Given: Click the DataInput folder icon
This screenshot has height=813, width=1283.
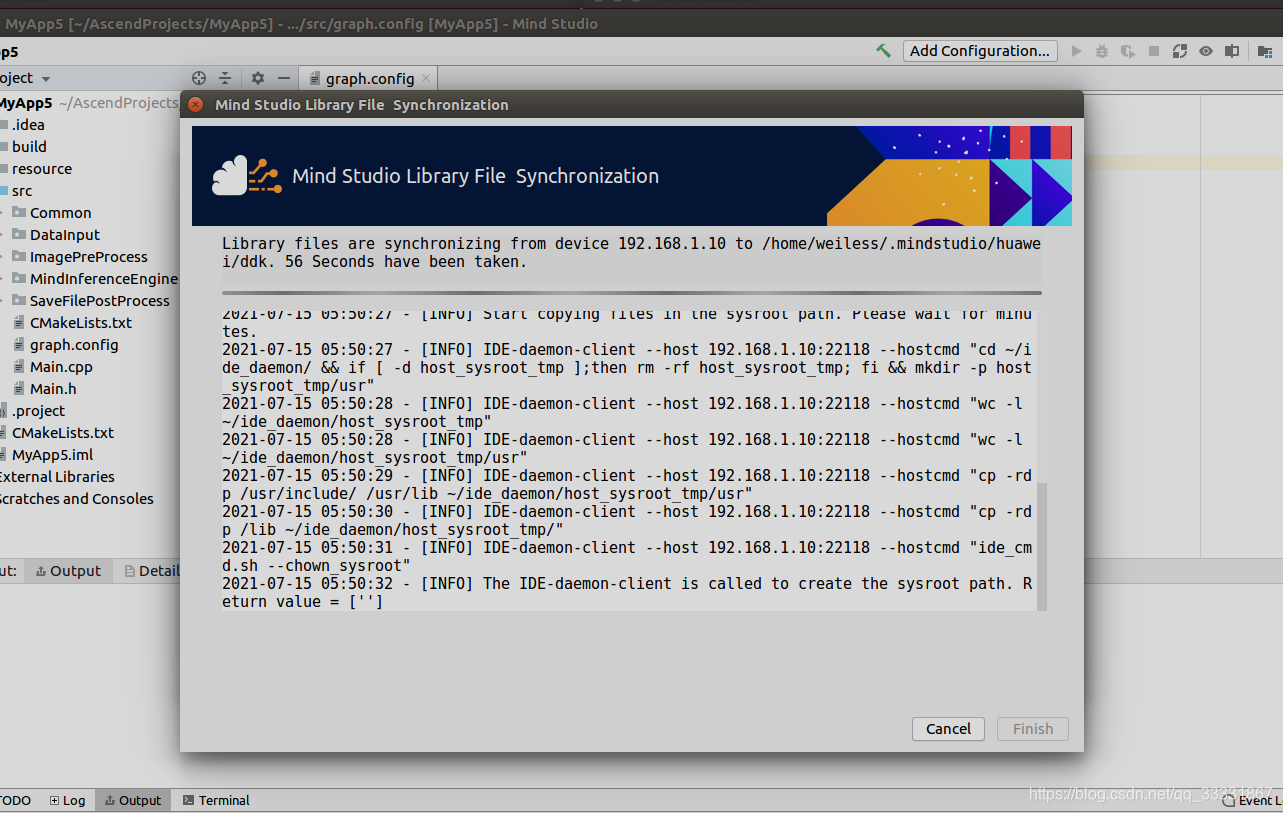Looking at the screenshot, I should tap(19, 235).
